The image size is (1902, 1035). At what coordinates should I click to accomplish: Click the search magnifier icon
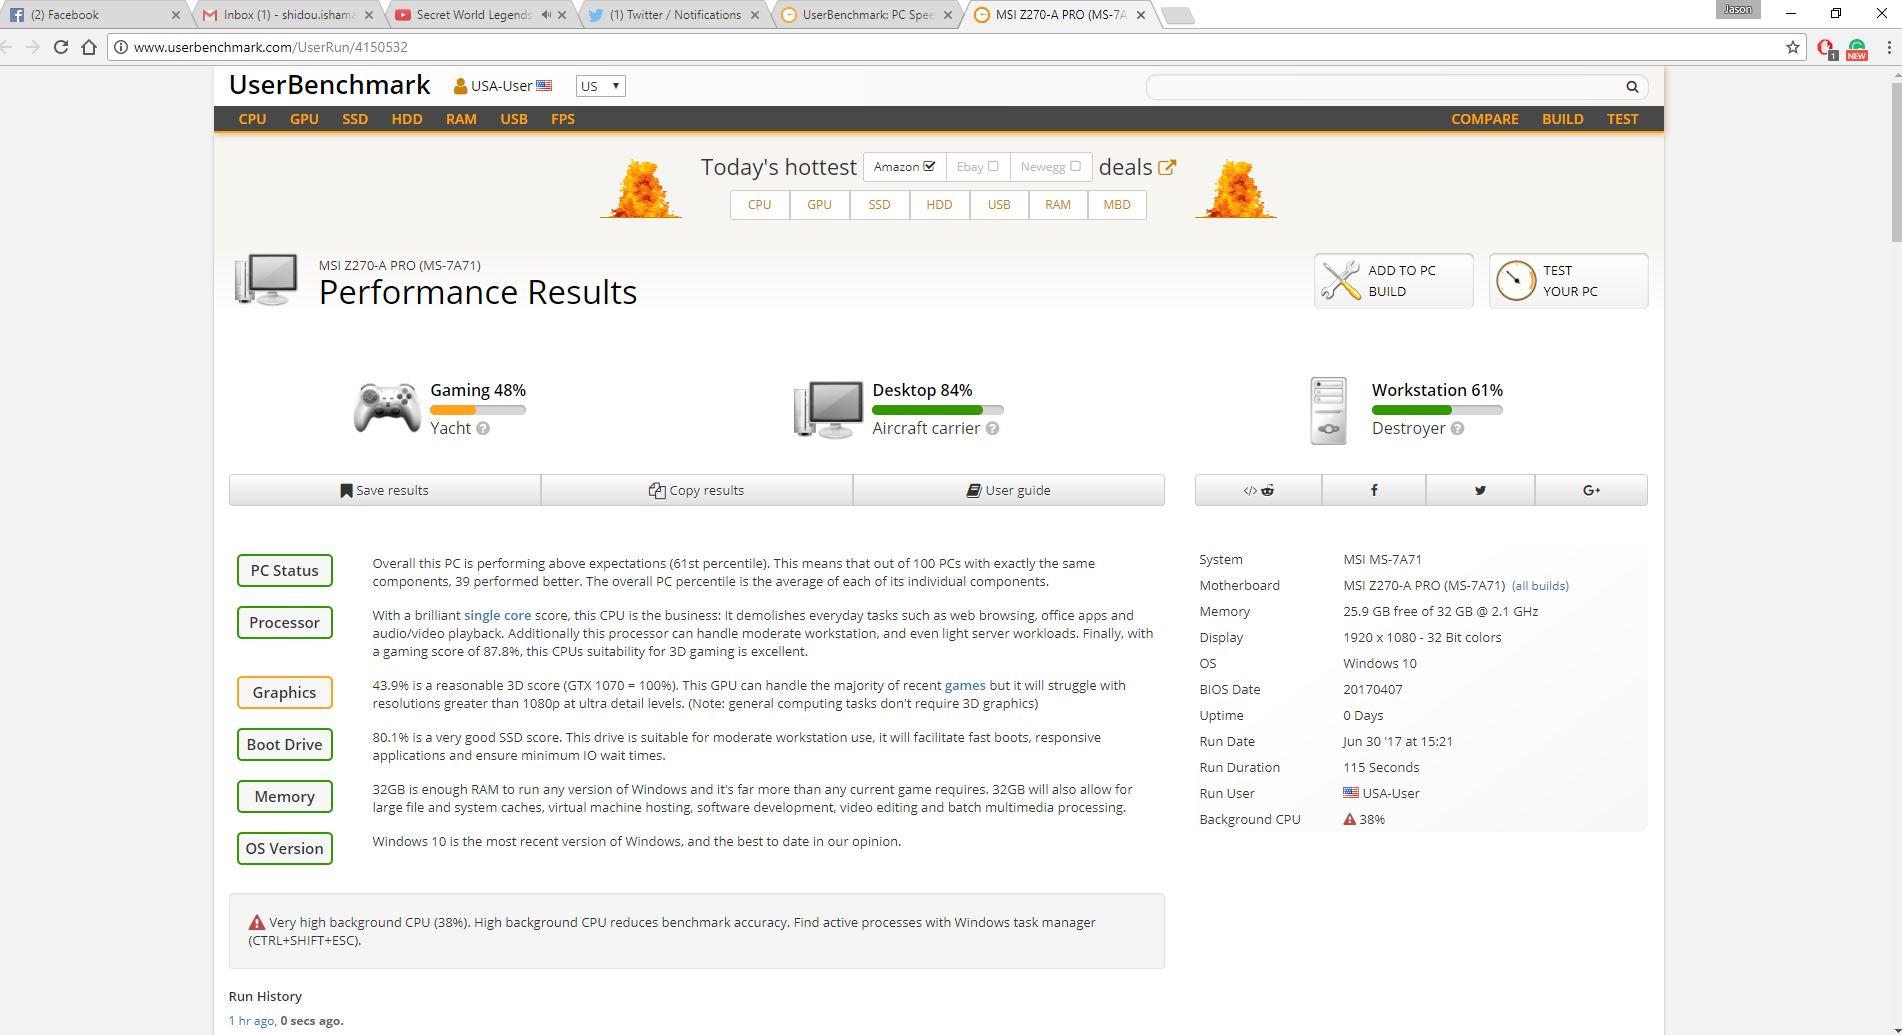[1632, 87]
